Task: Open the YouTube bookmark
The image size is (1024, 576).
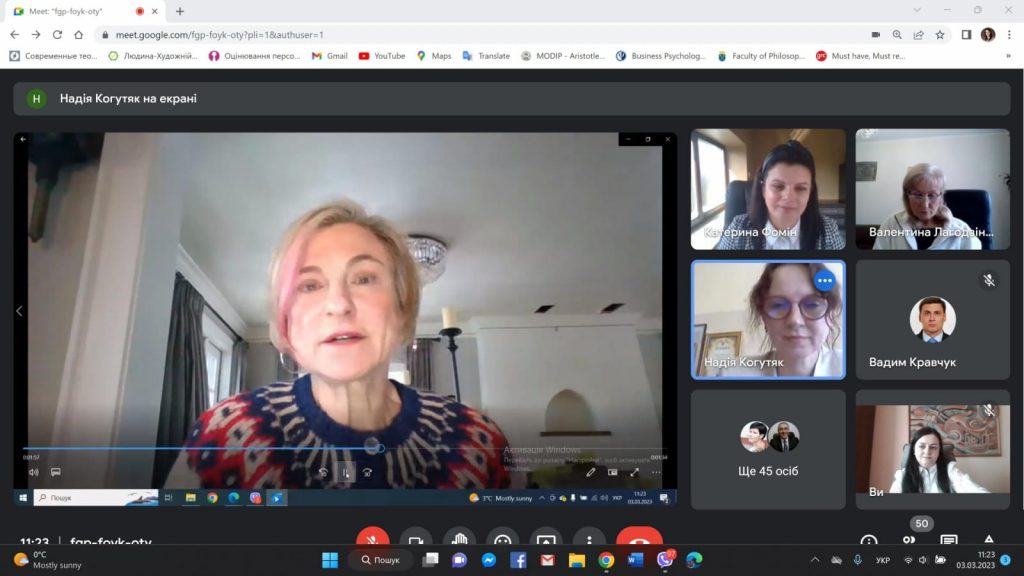Action: point(381,56)
